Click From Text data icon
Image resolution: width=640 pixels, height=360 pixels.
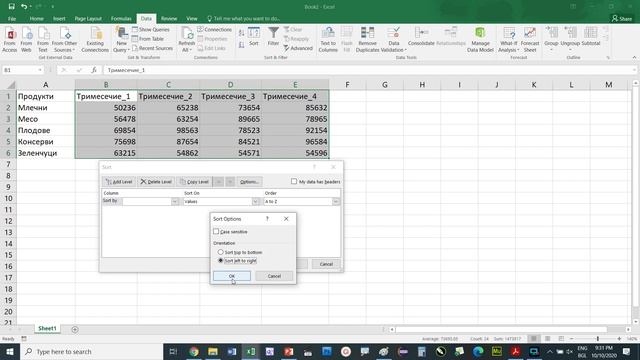(x=43, y=40)
